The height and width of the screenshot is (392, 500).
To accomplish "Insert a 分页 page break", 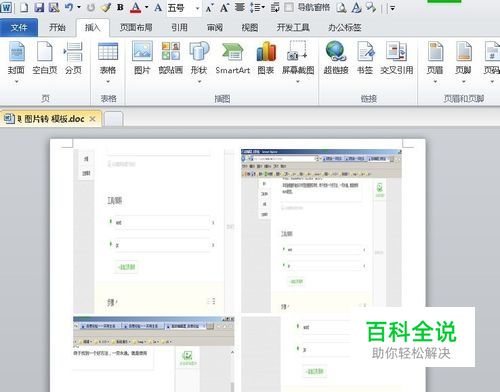I will tap(73, 58).
